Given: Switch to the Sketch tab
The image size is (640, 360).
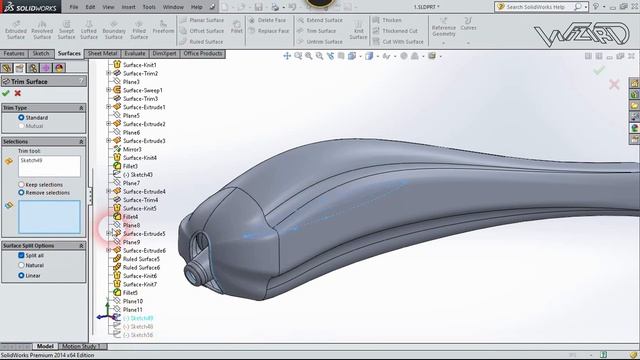Looking at the screenshot, I should coord(41,54).
